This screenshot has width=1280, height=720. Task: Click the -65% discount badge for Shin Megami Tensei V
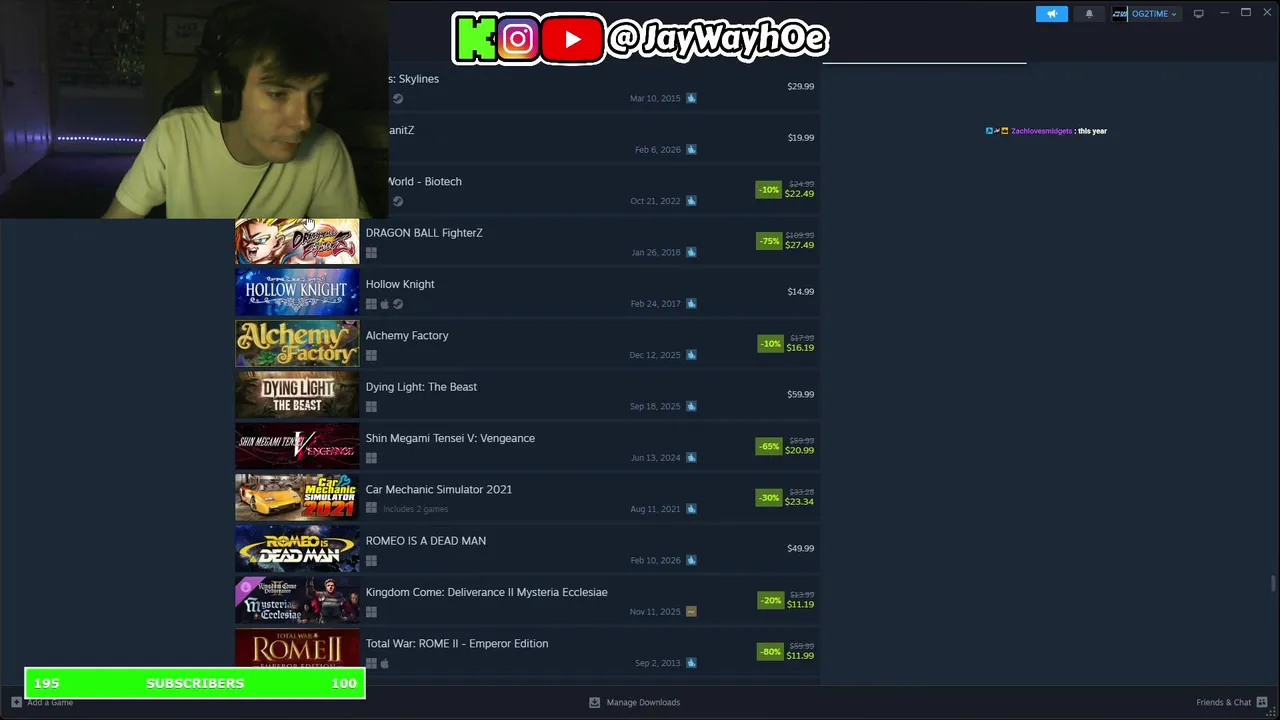pyautogui.click(x=769, y=446)
